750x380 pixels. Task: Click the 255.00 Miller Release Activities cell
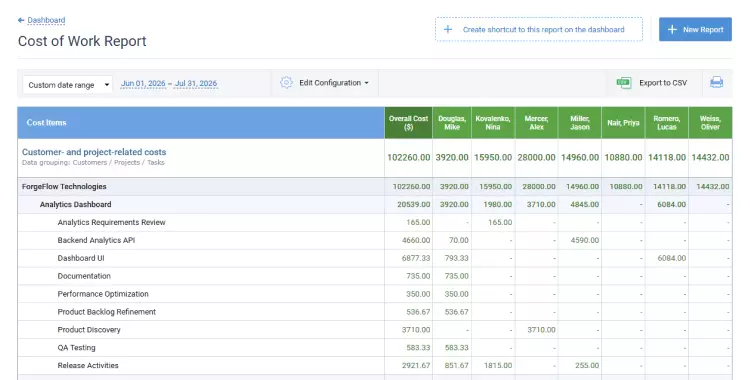click(587, 365)
